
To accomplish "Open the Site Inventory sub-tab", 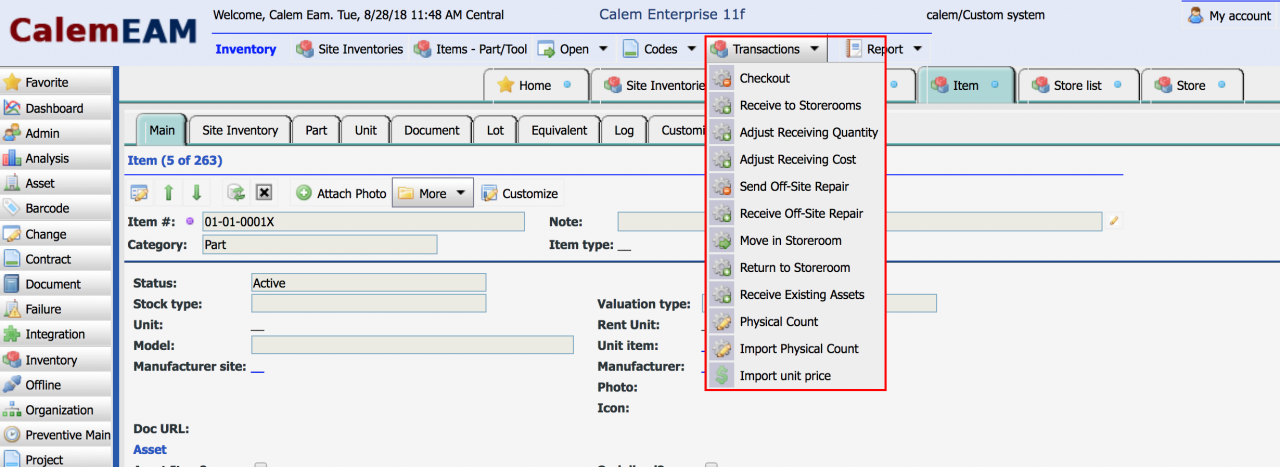I will [240, 130].
